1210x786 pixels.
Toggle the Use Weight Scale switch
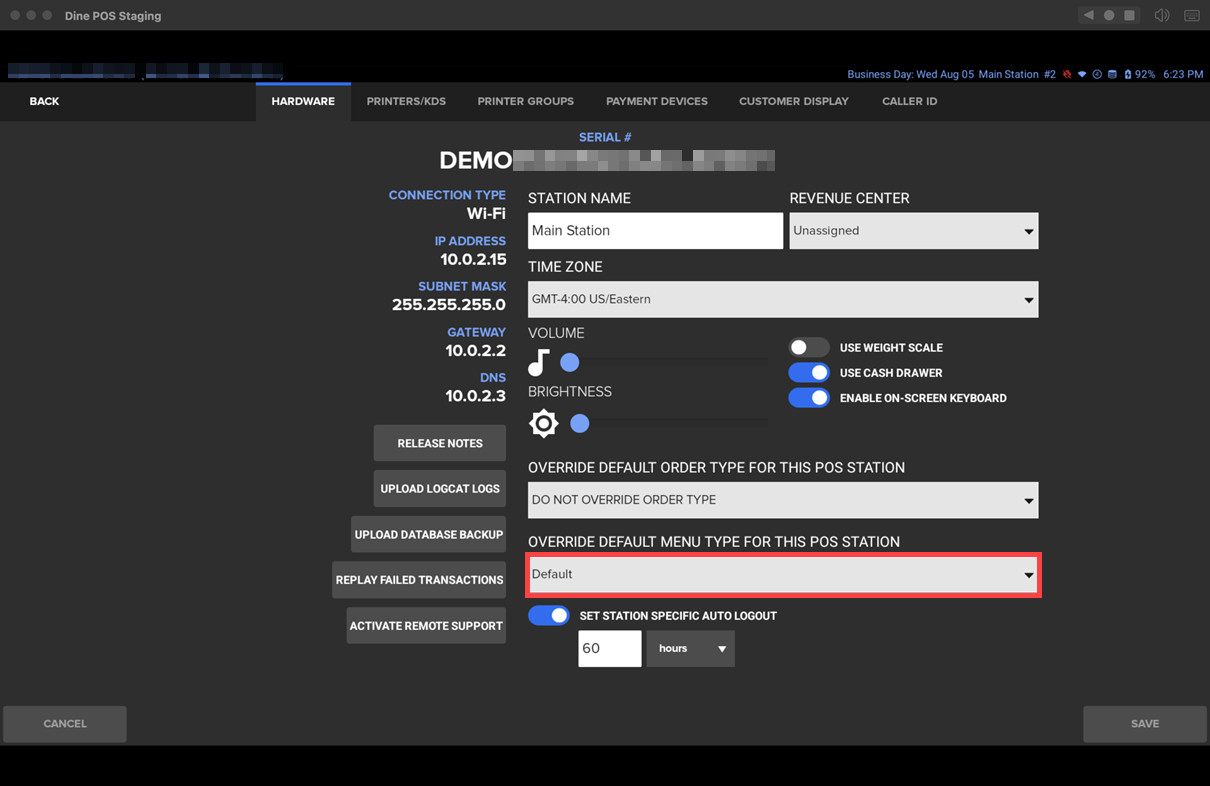pos(808,347)
